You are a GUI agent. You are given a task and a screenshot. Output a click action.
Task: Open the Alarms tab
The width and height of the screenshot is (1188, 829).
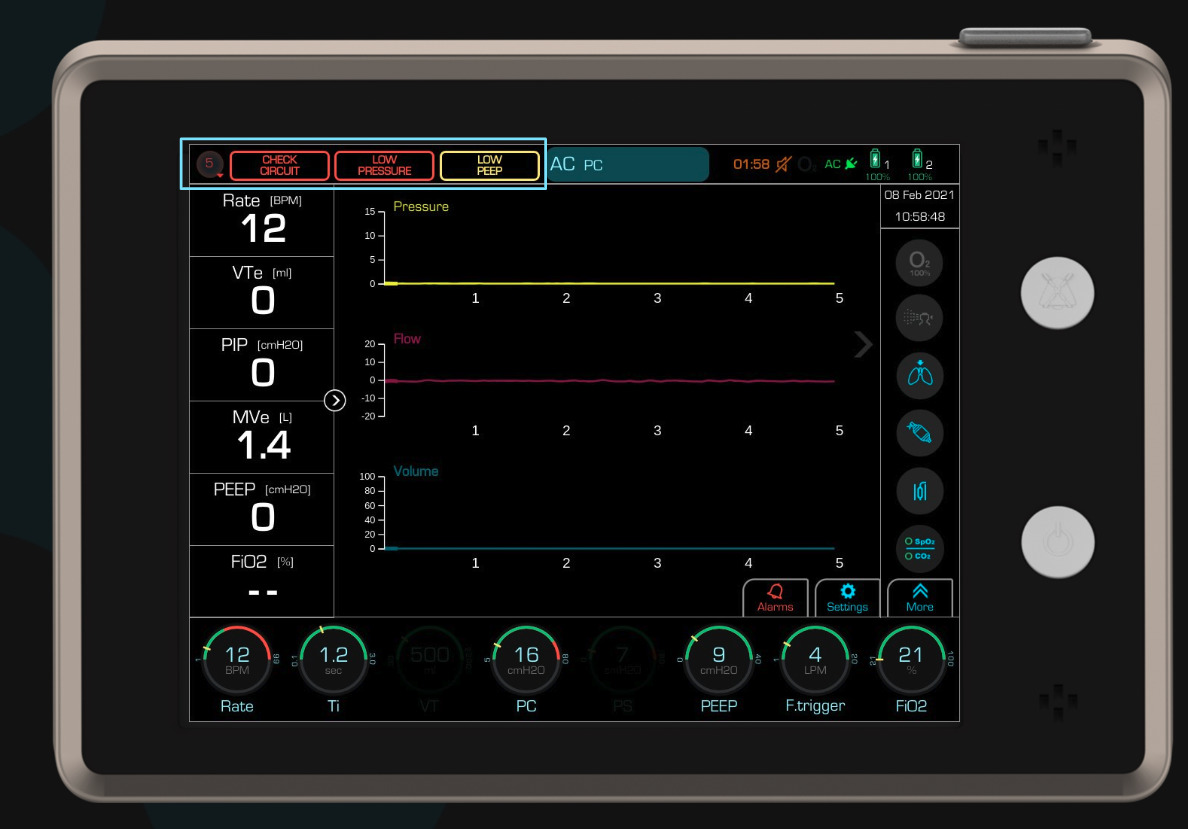[x=775, y=598]
